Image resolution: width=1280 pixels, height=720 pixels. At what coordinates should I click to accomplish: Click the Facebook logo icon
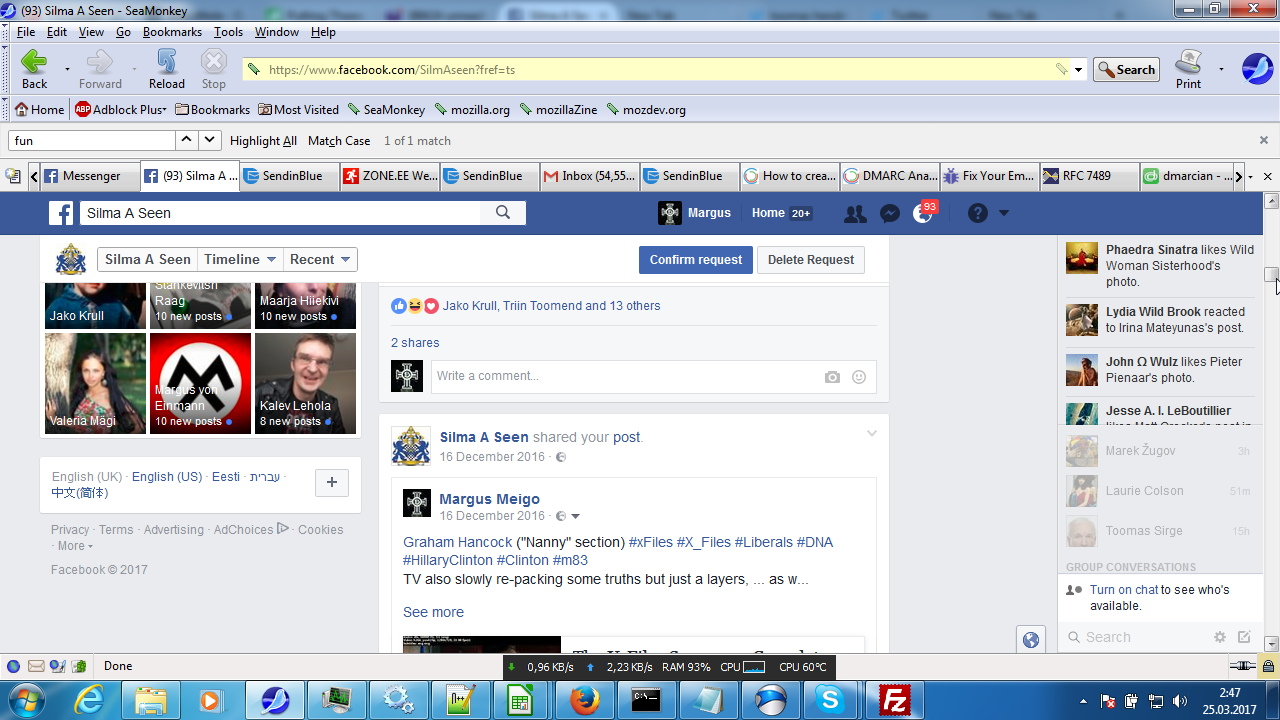[62, 213]
